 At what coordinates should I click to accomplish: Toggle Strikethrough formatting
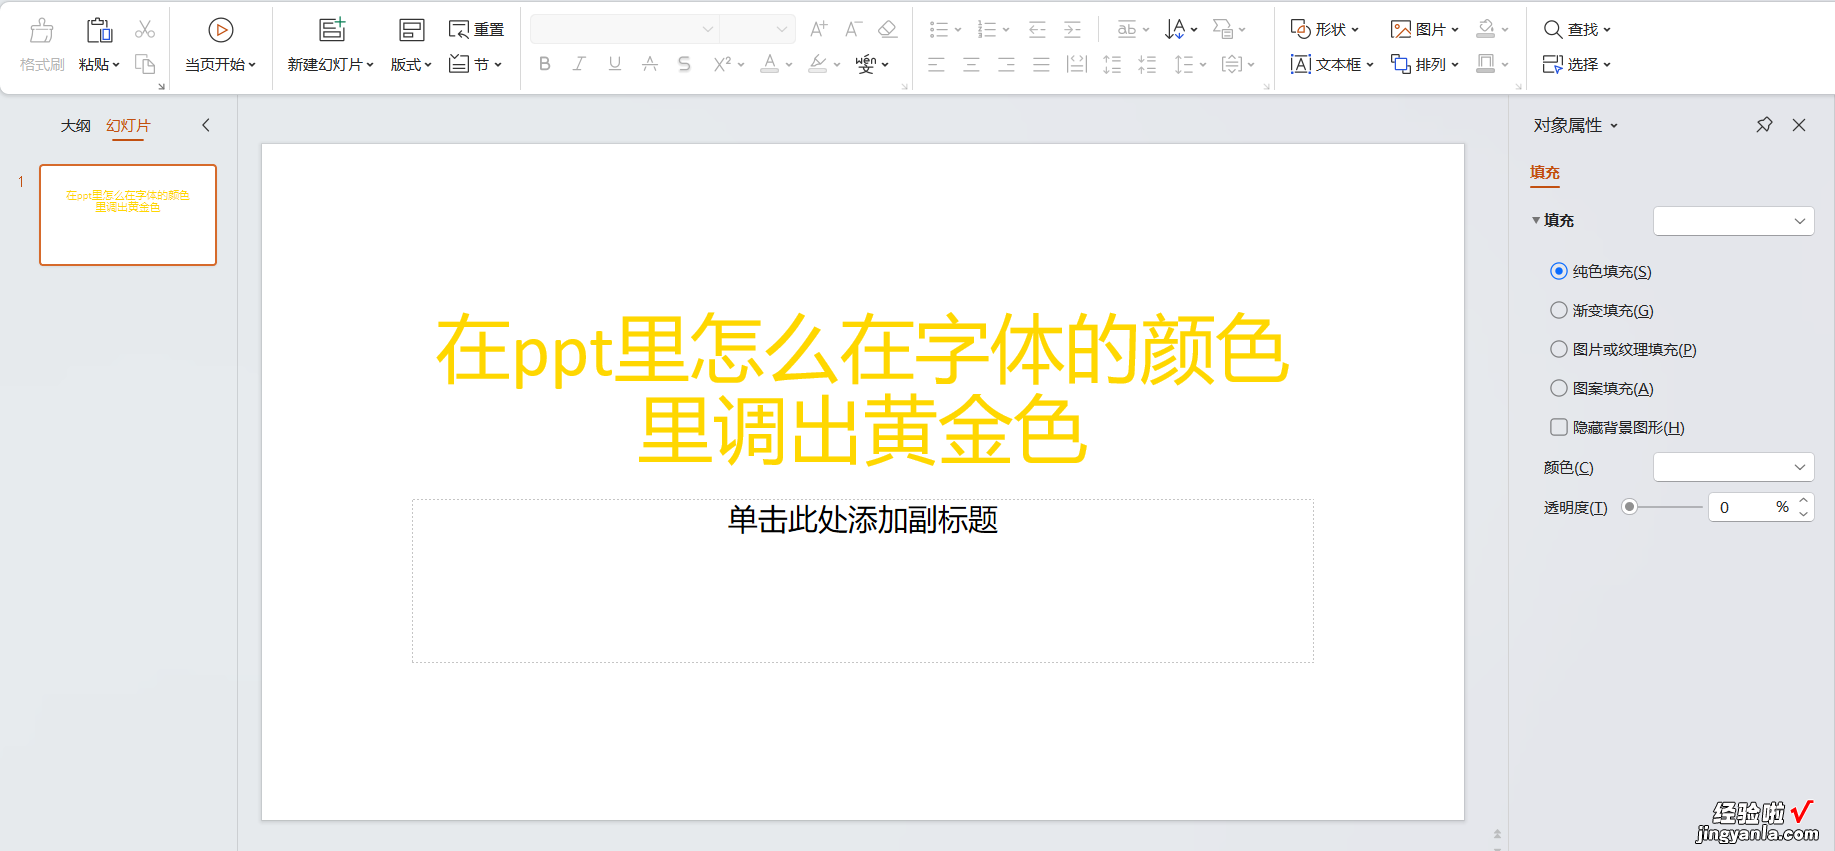[x=649, y=64]
